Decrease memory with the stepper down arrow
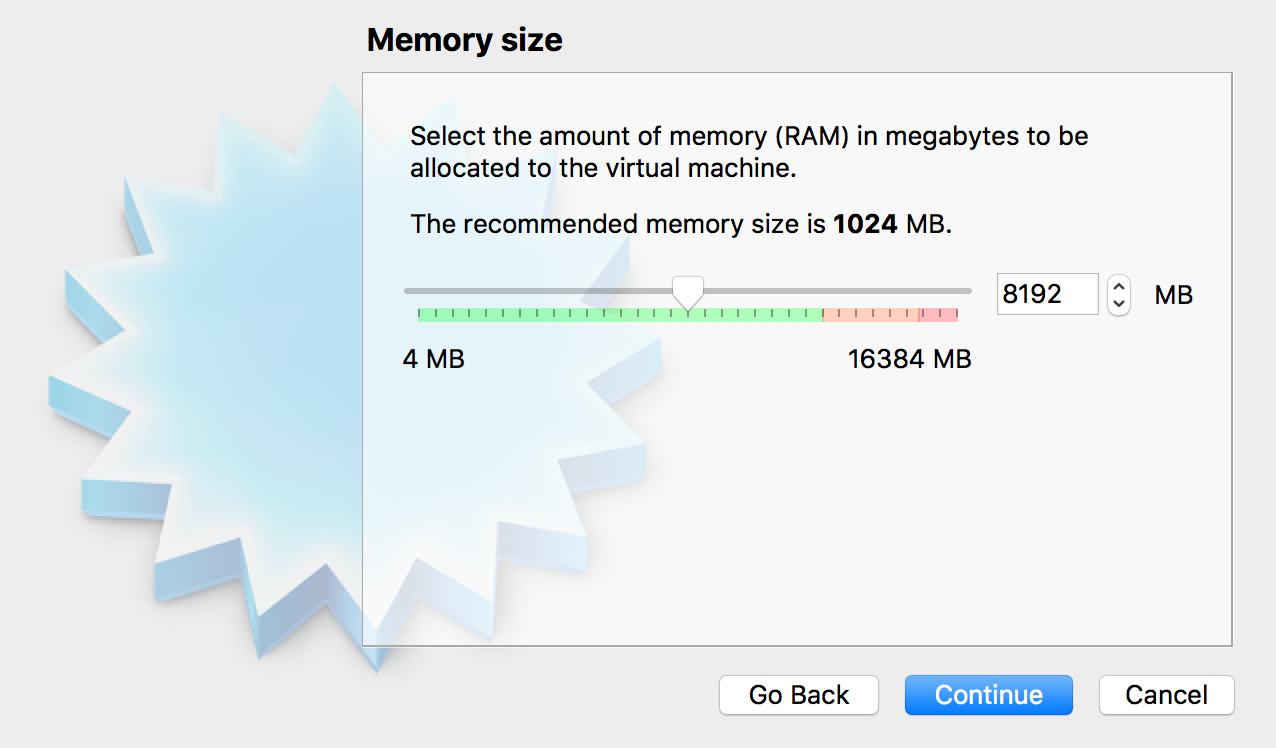This screenshot has width=1276, height=748. [x=1119, y=303]
